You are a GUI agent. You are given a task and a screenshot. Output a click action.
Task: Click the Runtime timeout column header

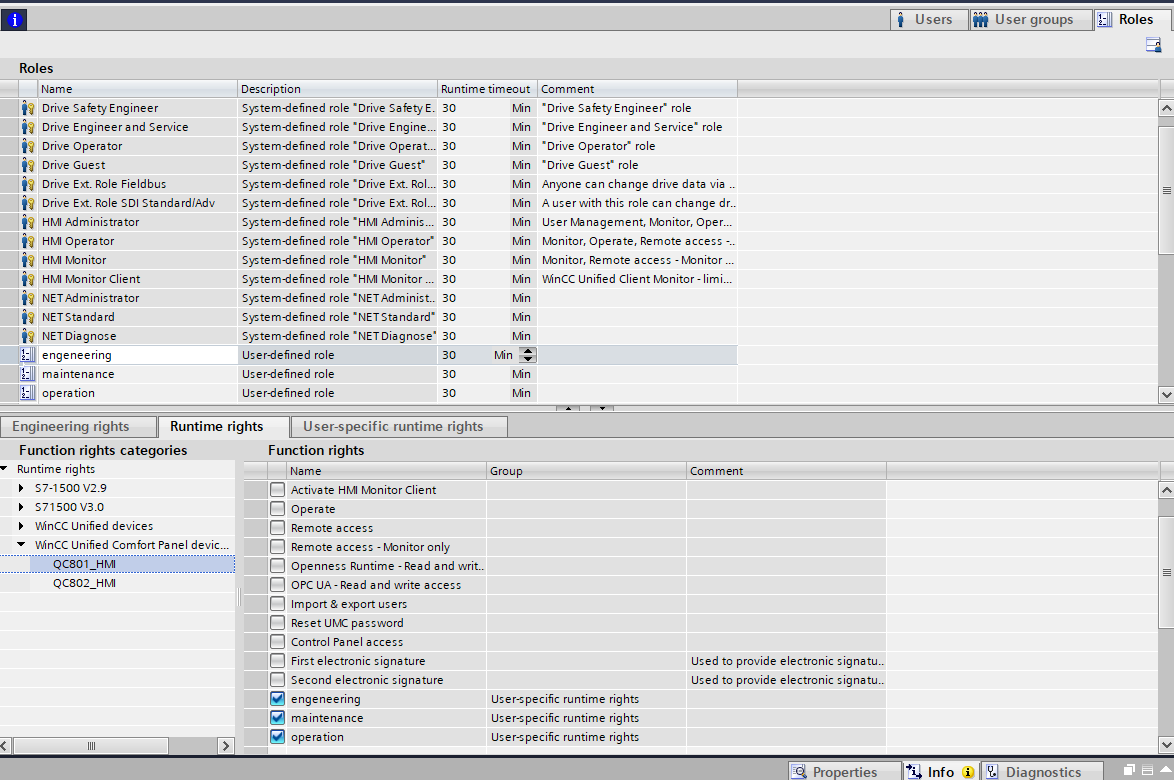(487, 89)
